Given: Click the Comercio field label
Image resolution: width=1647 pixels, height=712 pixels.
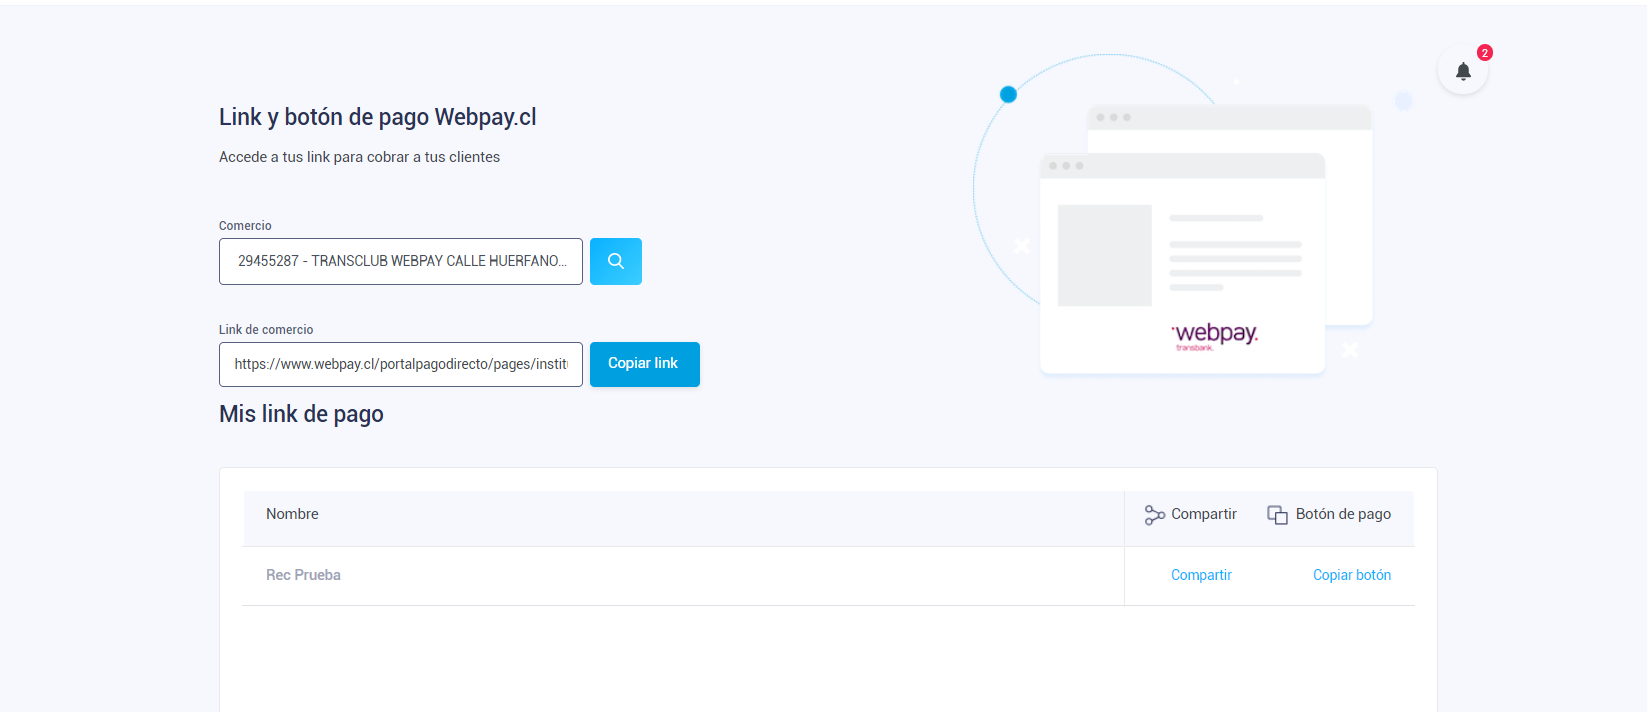Looking at the screenshot, I should [x=245, y=226].
